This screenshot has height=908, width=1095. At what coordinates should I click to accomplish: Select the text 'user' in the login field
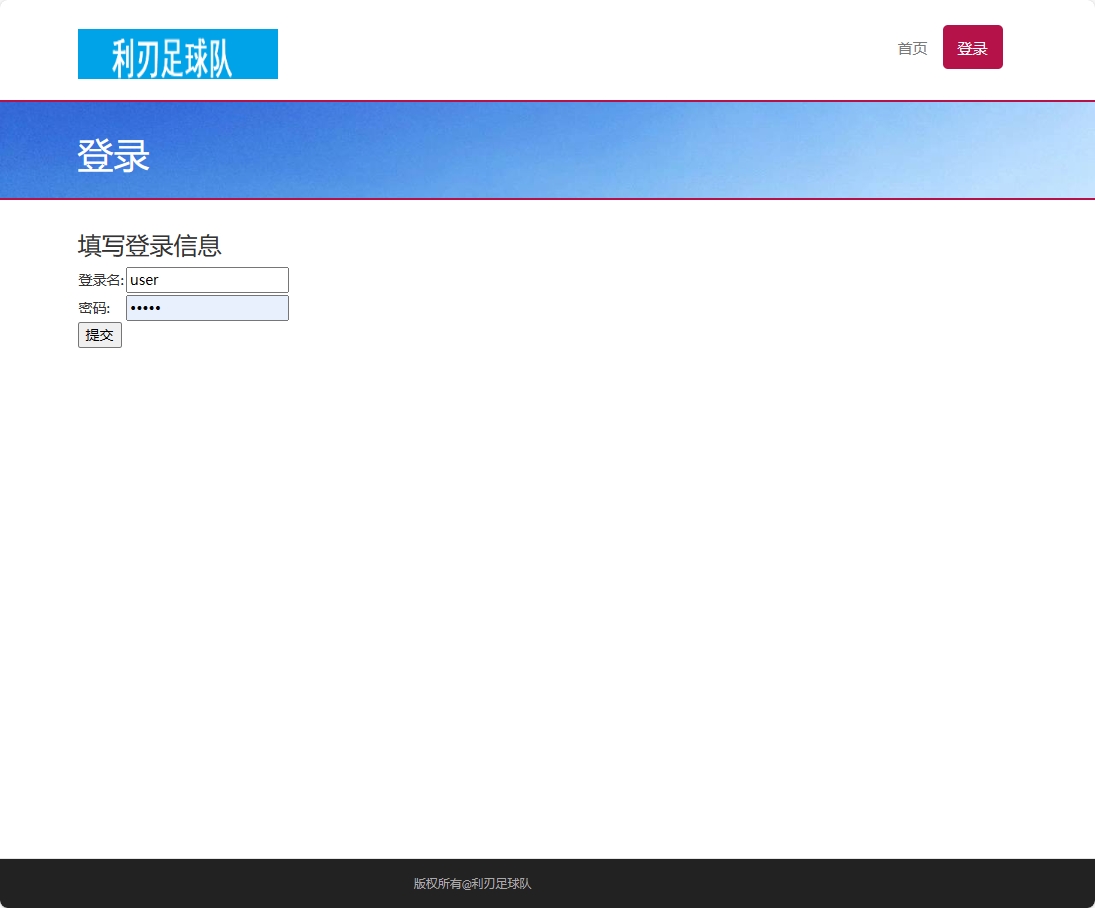point(145,280)
